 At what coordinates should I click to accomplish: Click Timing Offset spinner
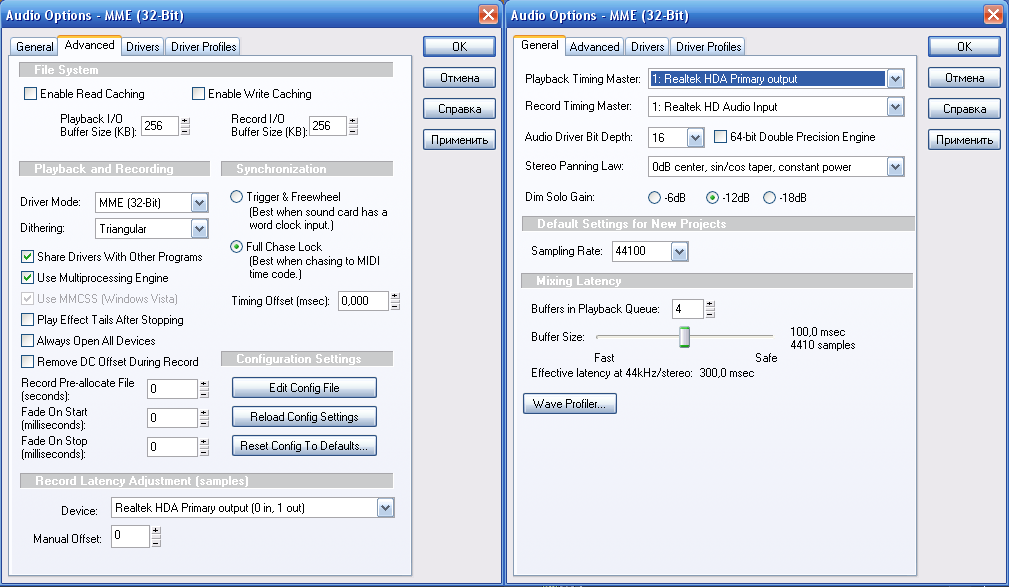tap(395, 301)
